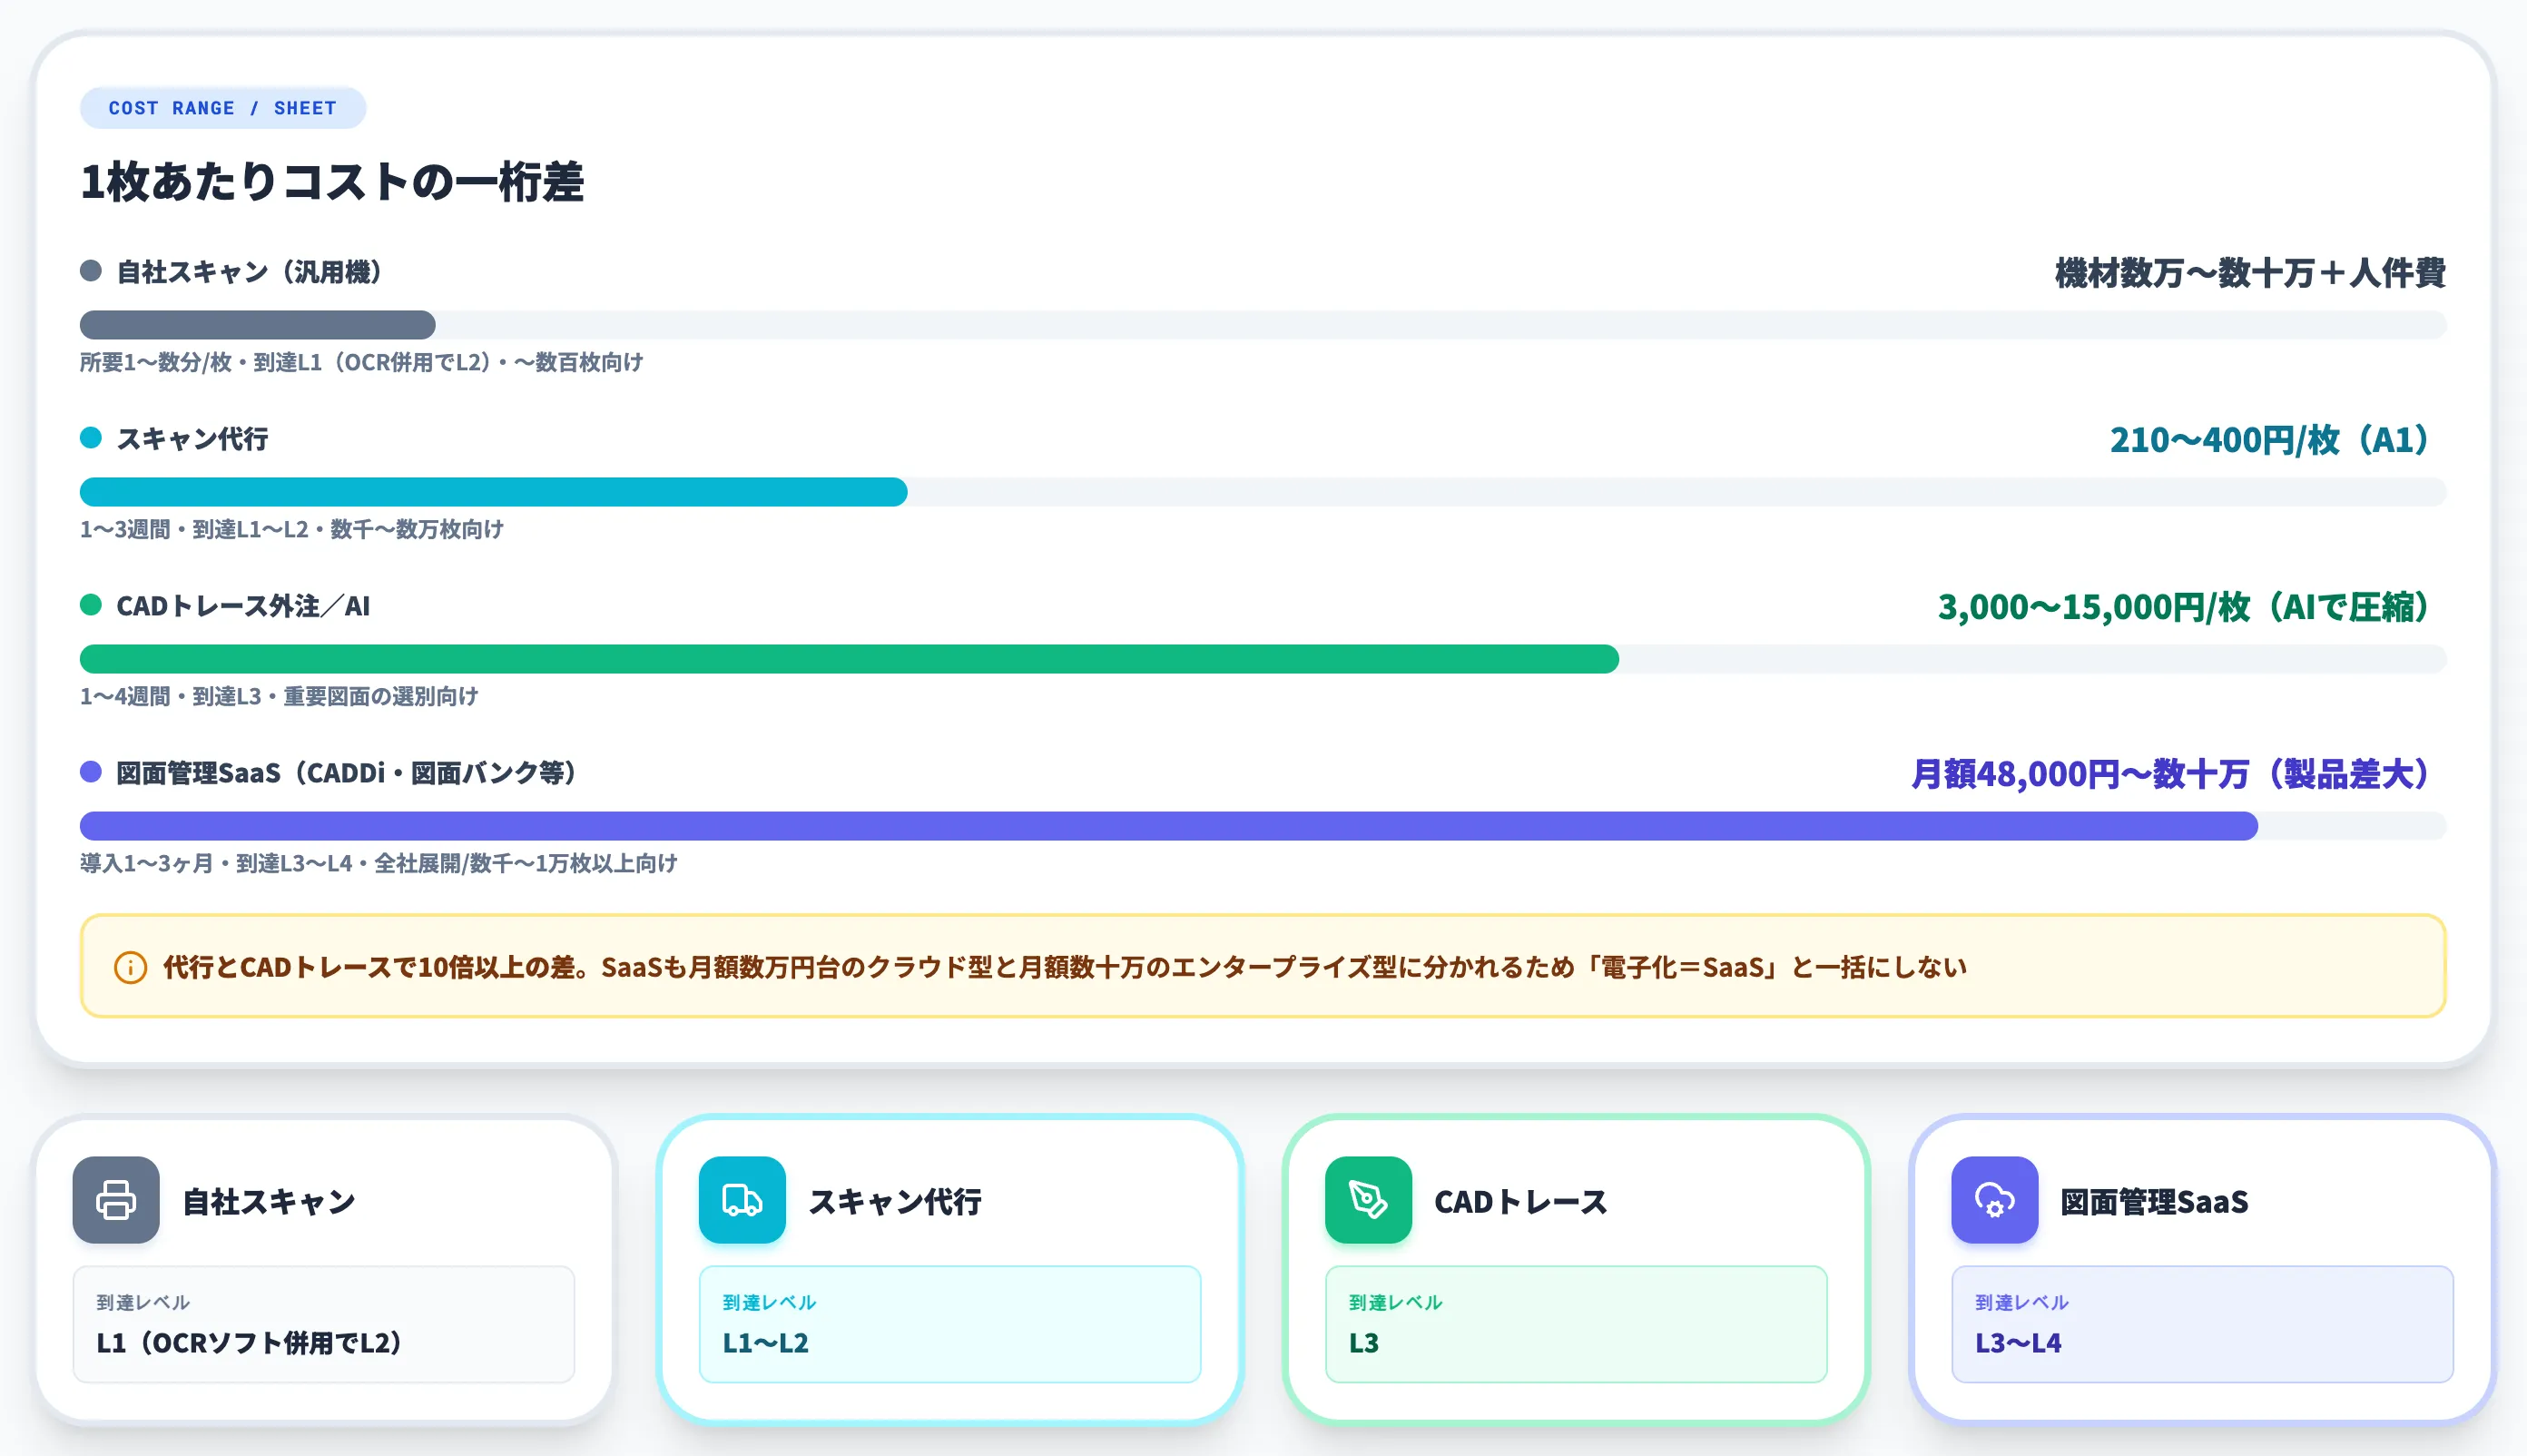Screen dimensions: 2527x1456
Task: Click the 自社スキャン card title
Action: point(268,1201)
